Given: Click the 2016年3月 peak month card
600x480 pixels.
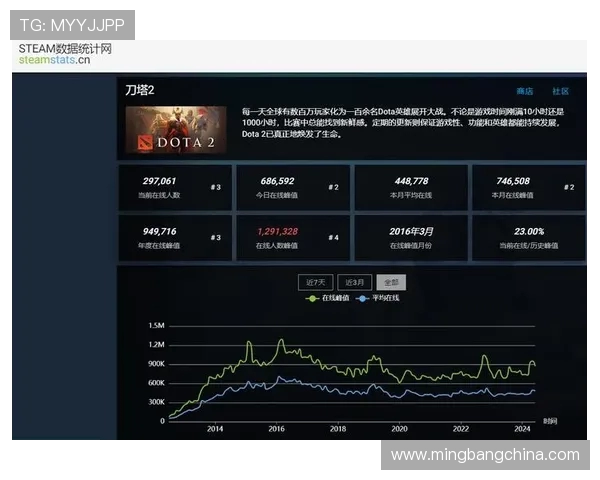Looking at the screenshot, I should pos(410,237).
